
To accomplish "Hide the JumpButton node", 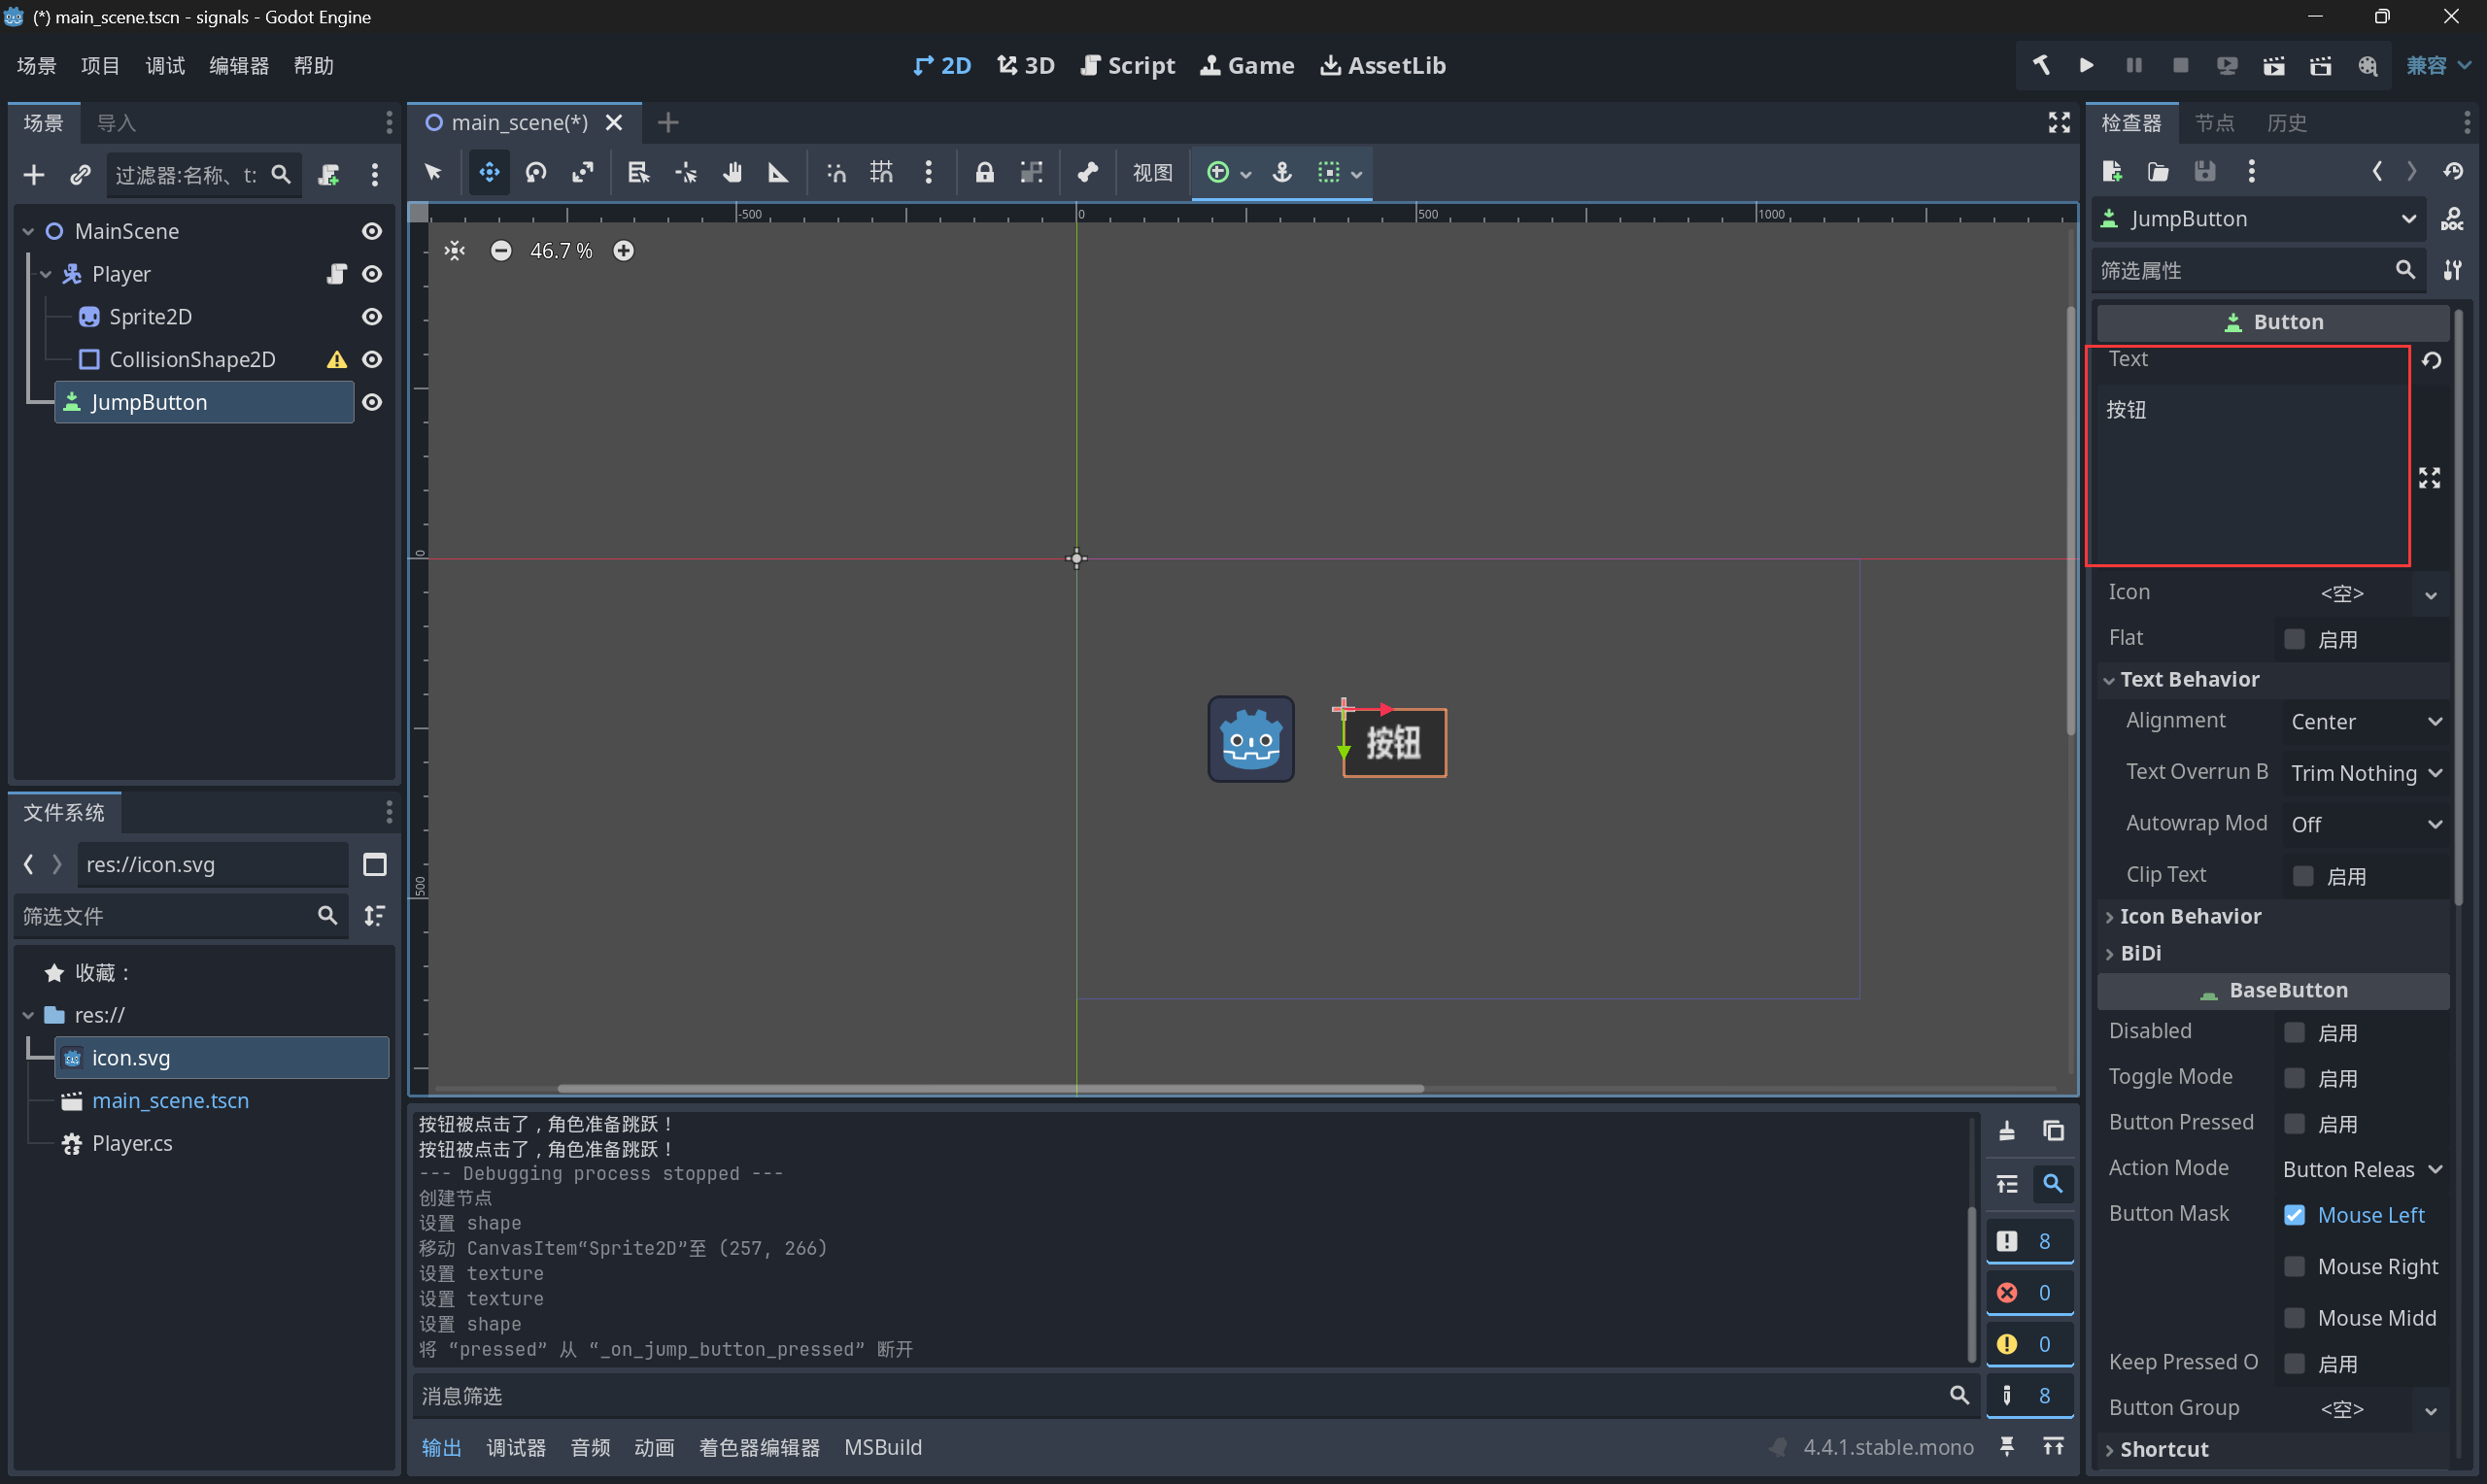I will pyautogui.click(x=372, y=402).
